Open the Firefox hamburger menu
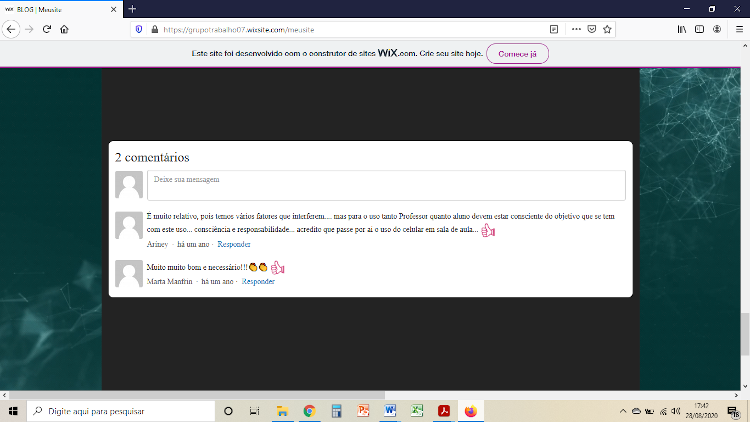Image resolution: width=750 pixels, height=422 pixels. pyautogui.click(x=737, y=29)
